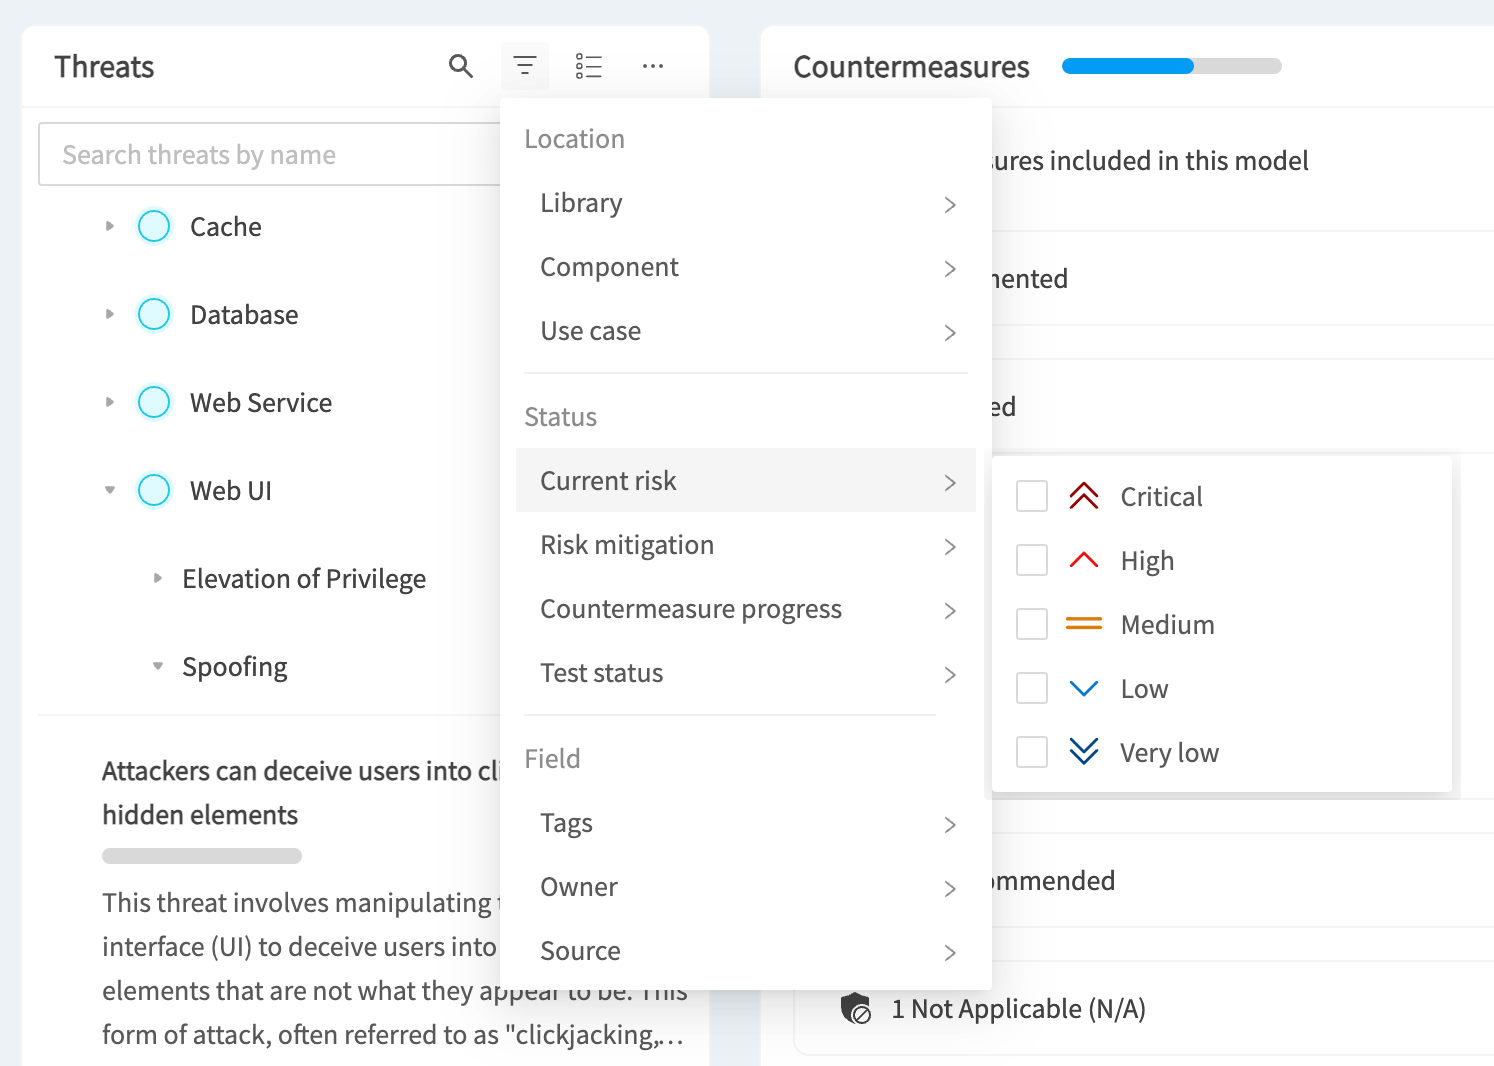Click the Database component circle icon
Viewport: 1494px width, 1066px height.
pyautogui.click(x=154, y=314)
